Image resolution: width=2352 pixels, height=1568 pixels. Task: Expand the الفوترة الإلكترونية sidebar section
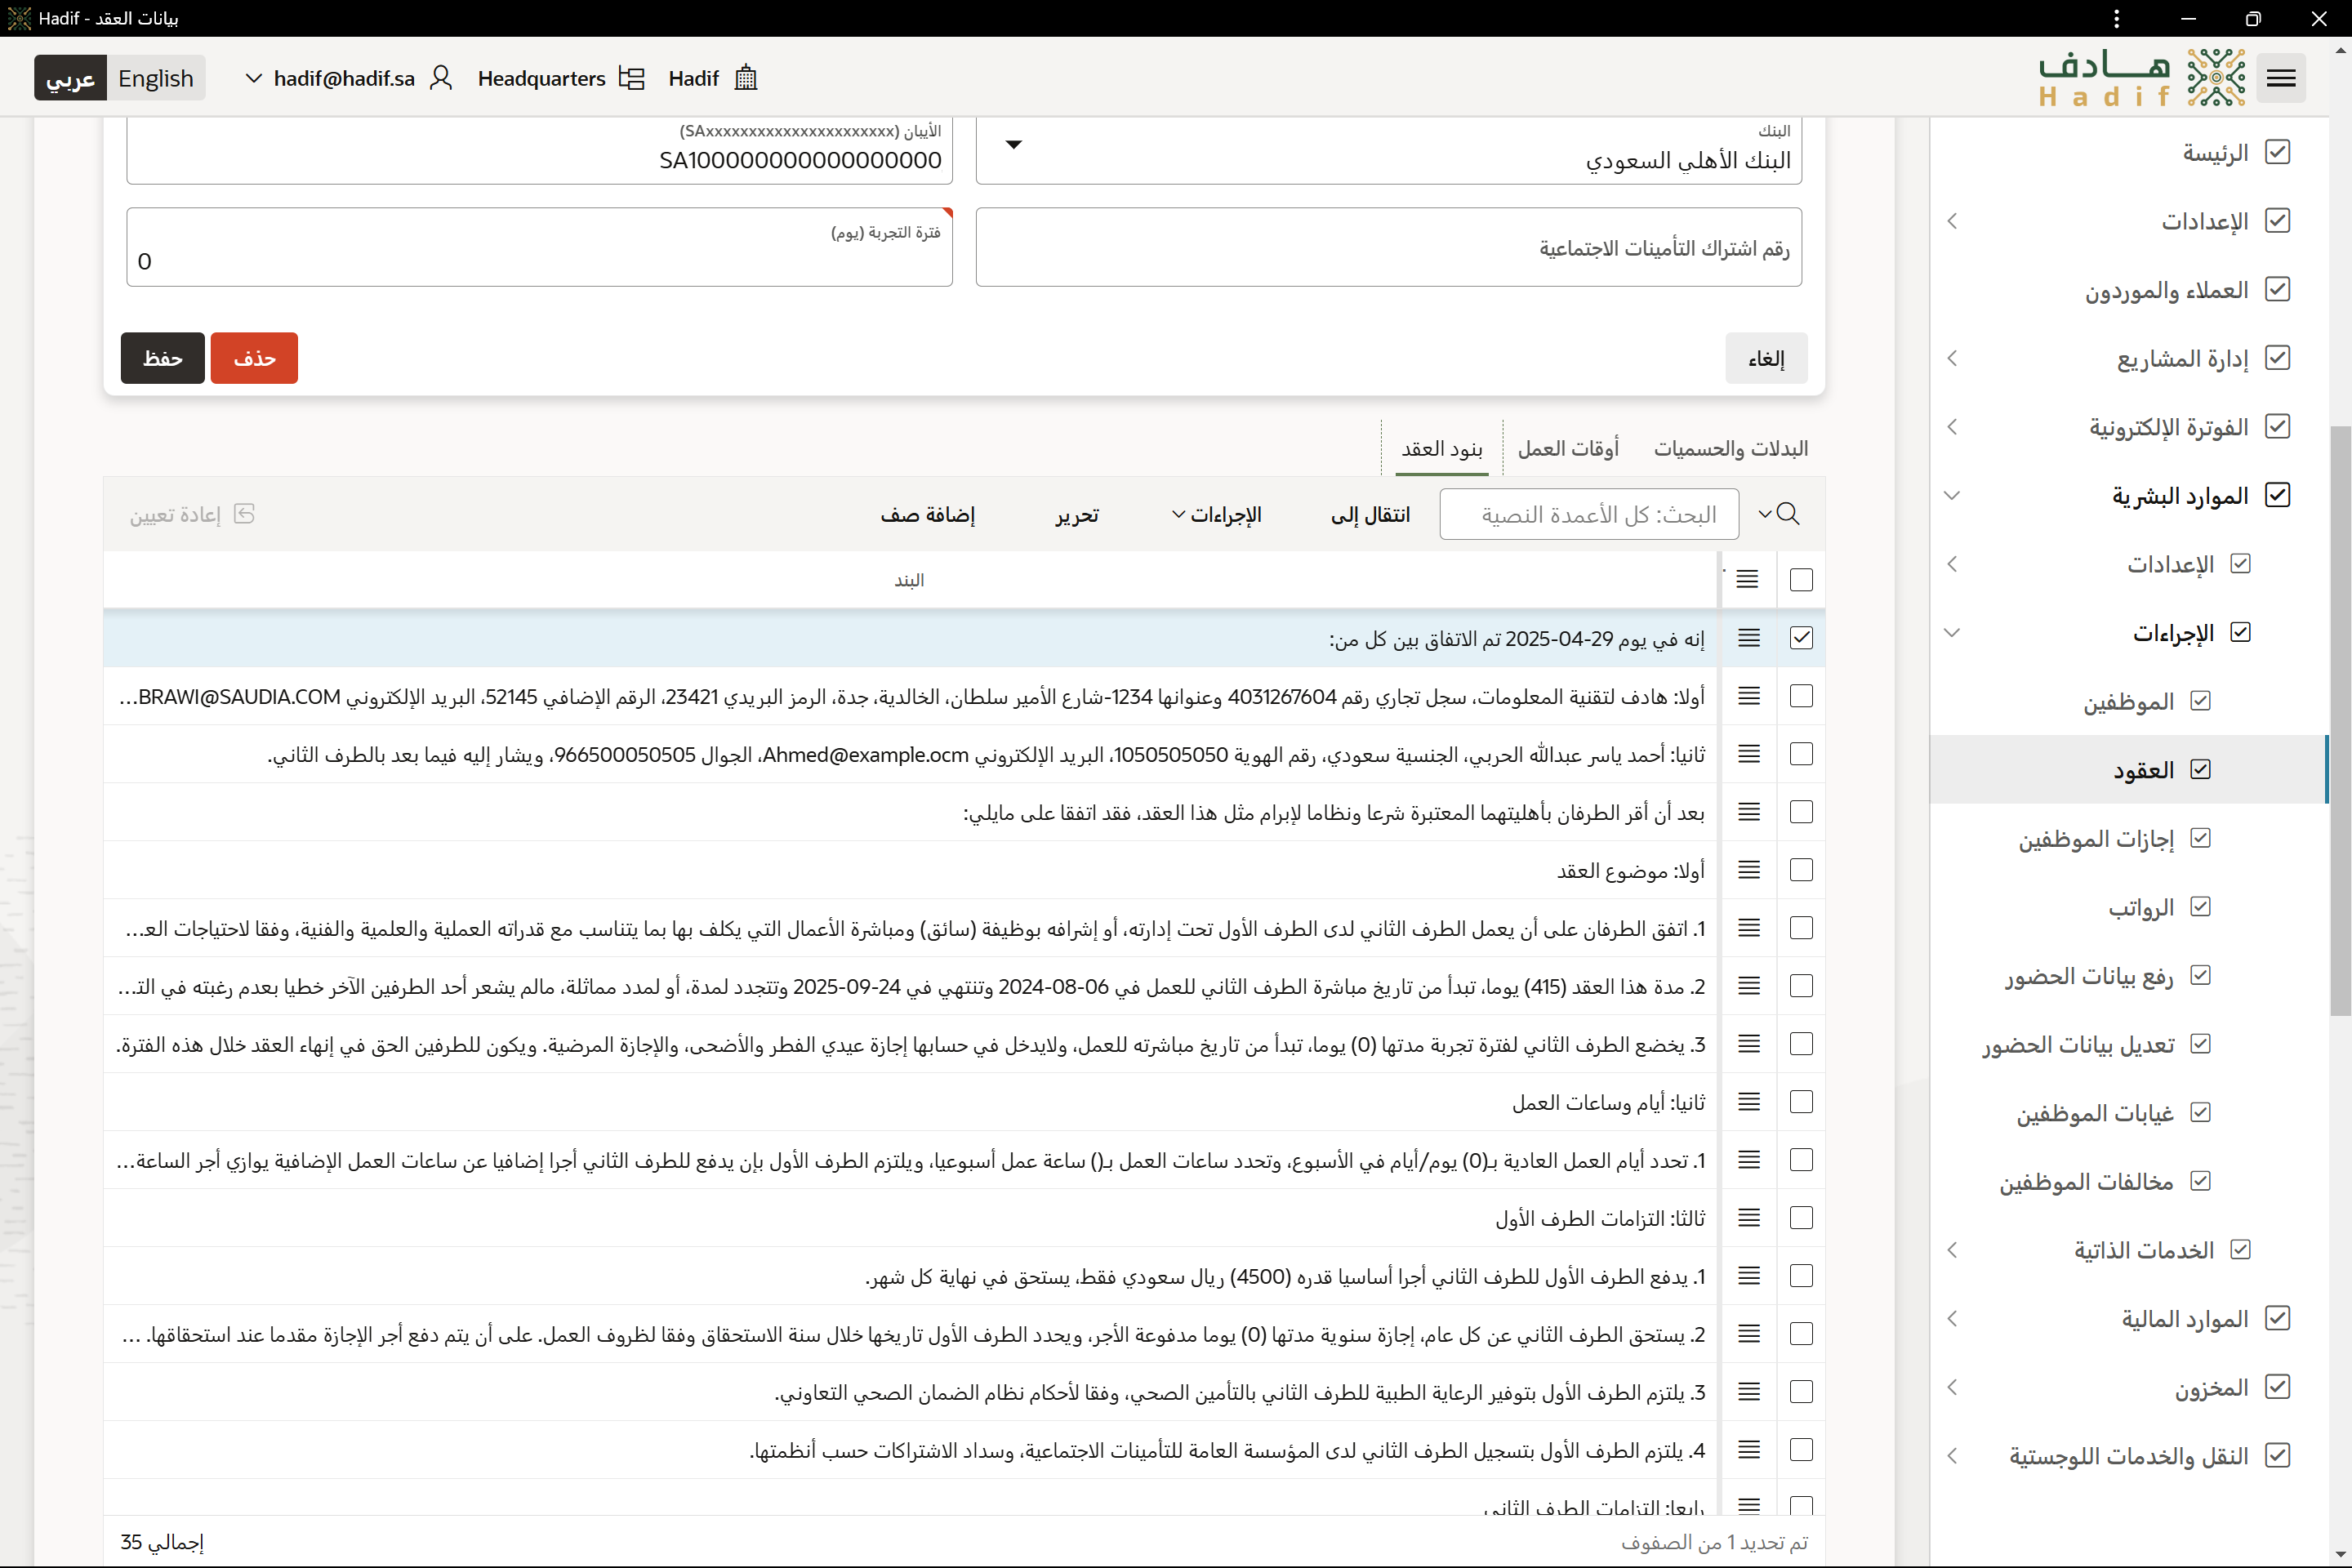pos(1952,427)
